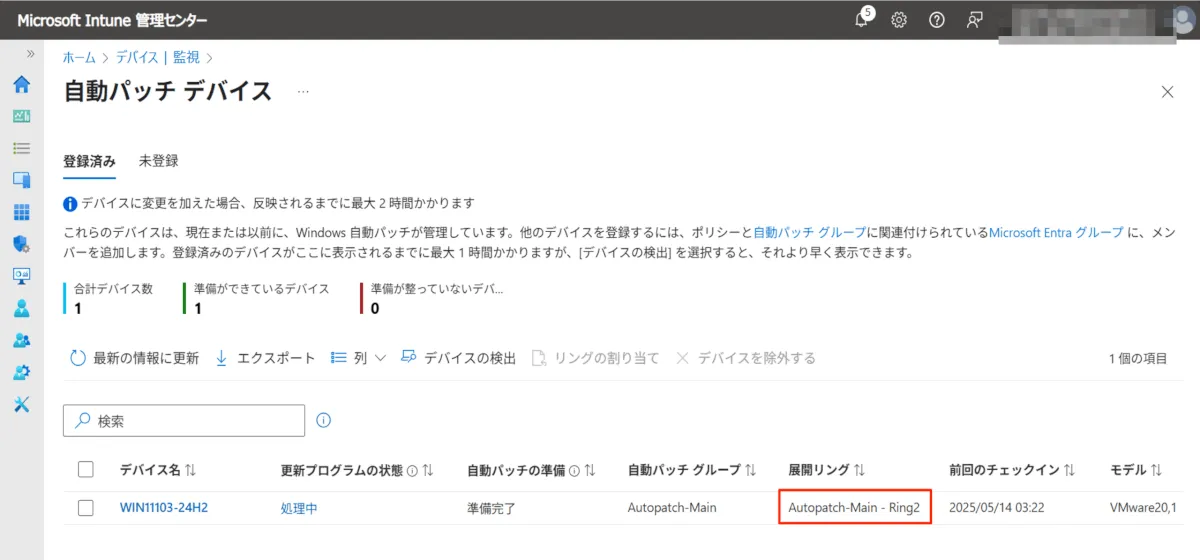
Task: Switch to the 未登録 tab
Action: [x=159, y=161]
